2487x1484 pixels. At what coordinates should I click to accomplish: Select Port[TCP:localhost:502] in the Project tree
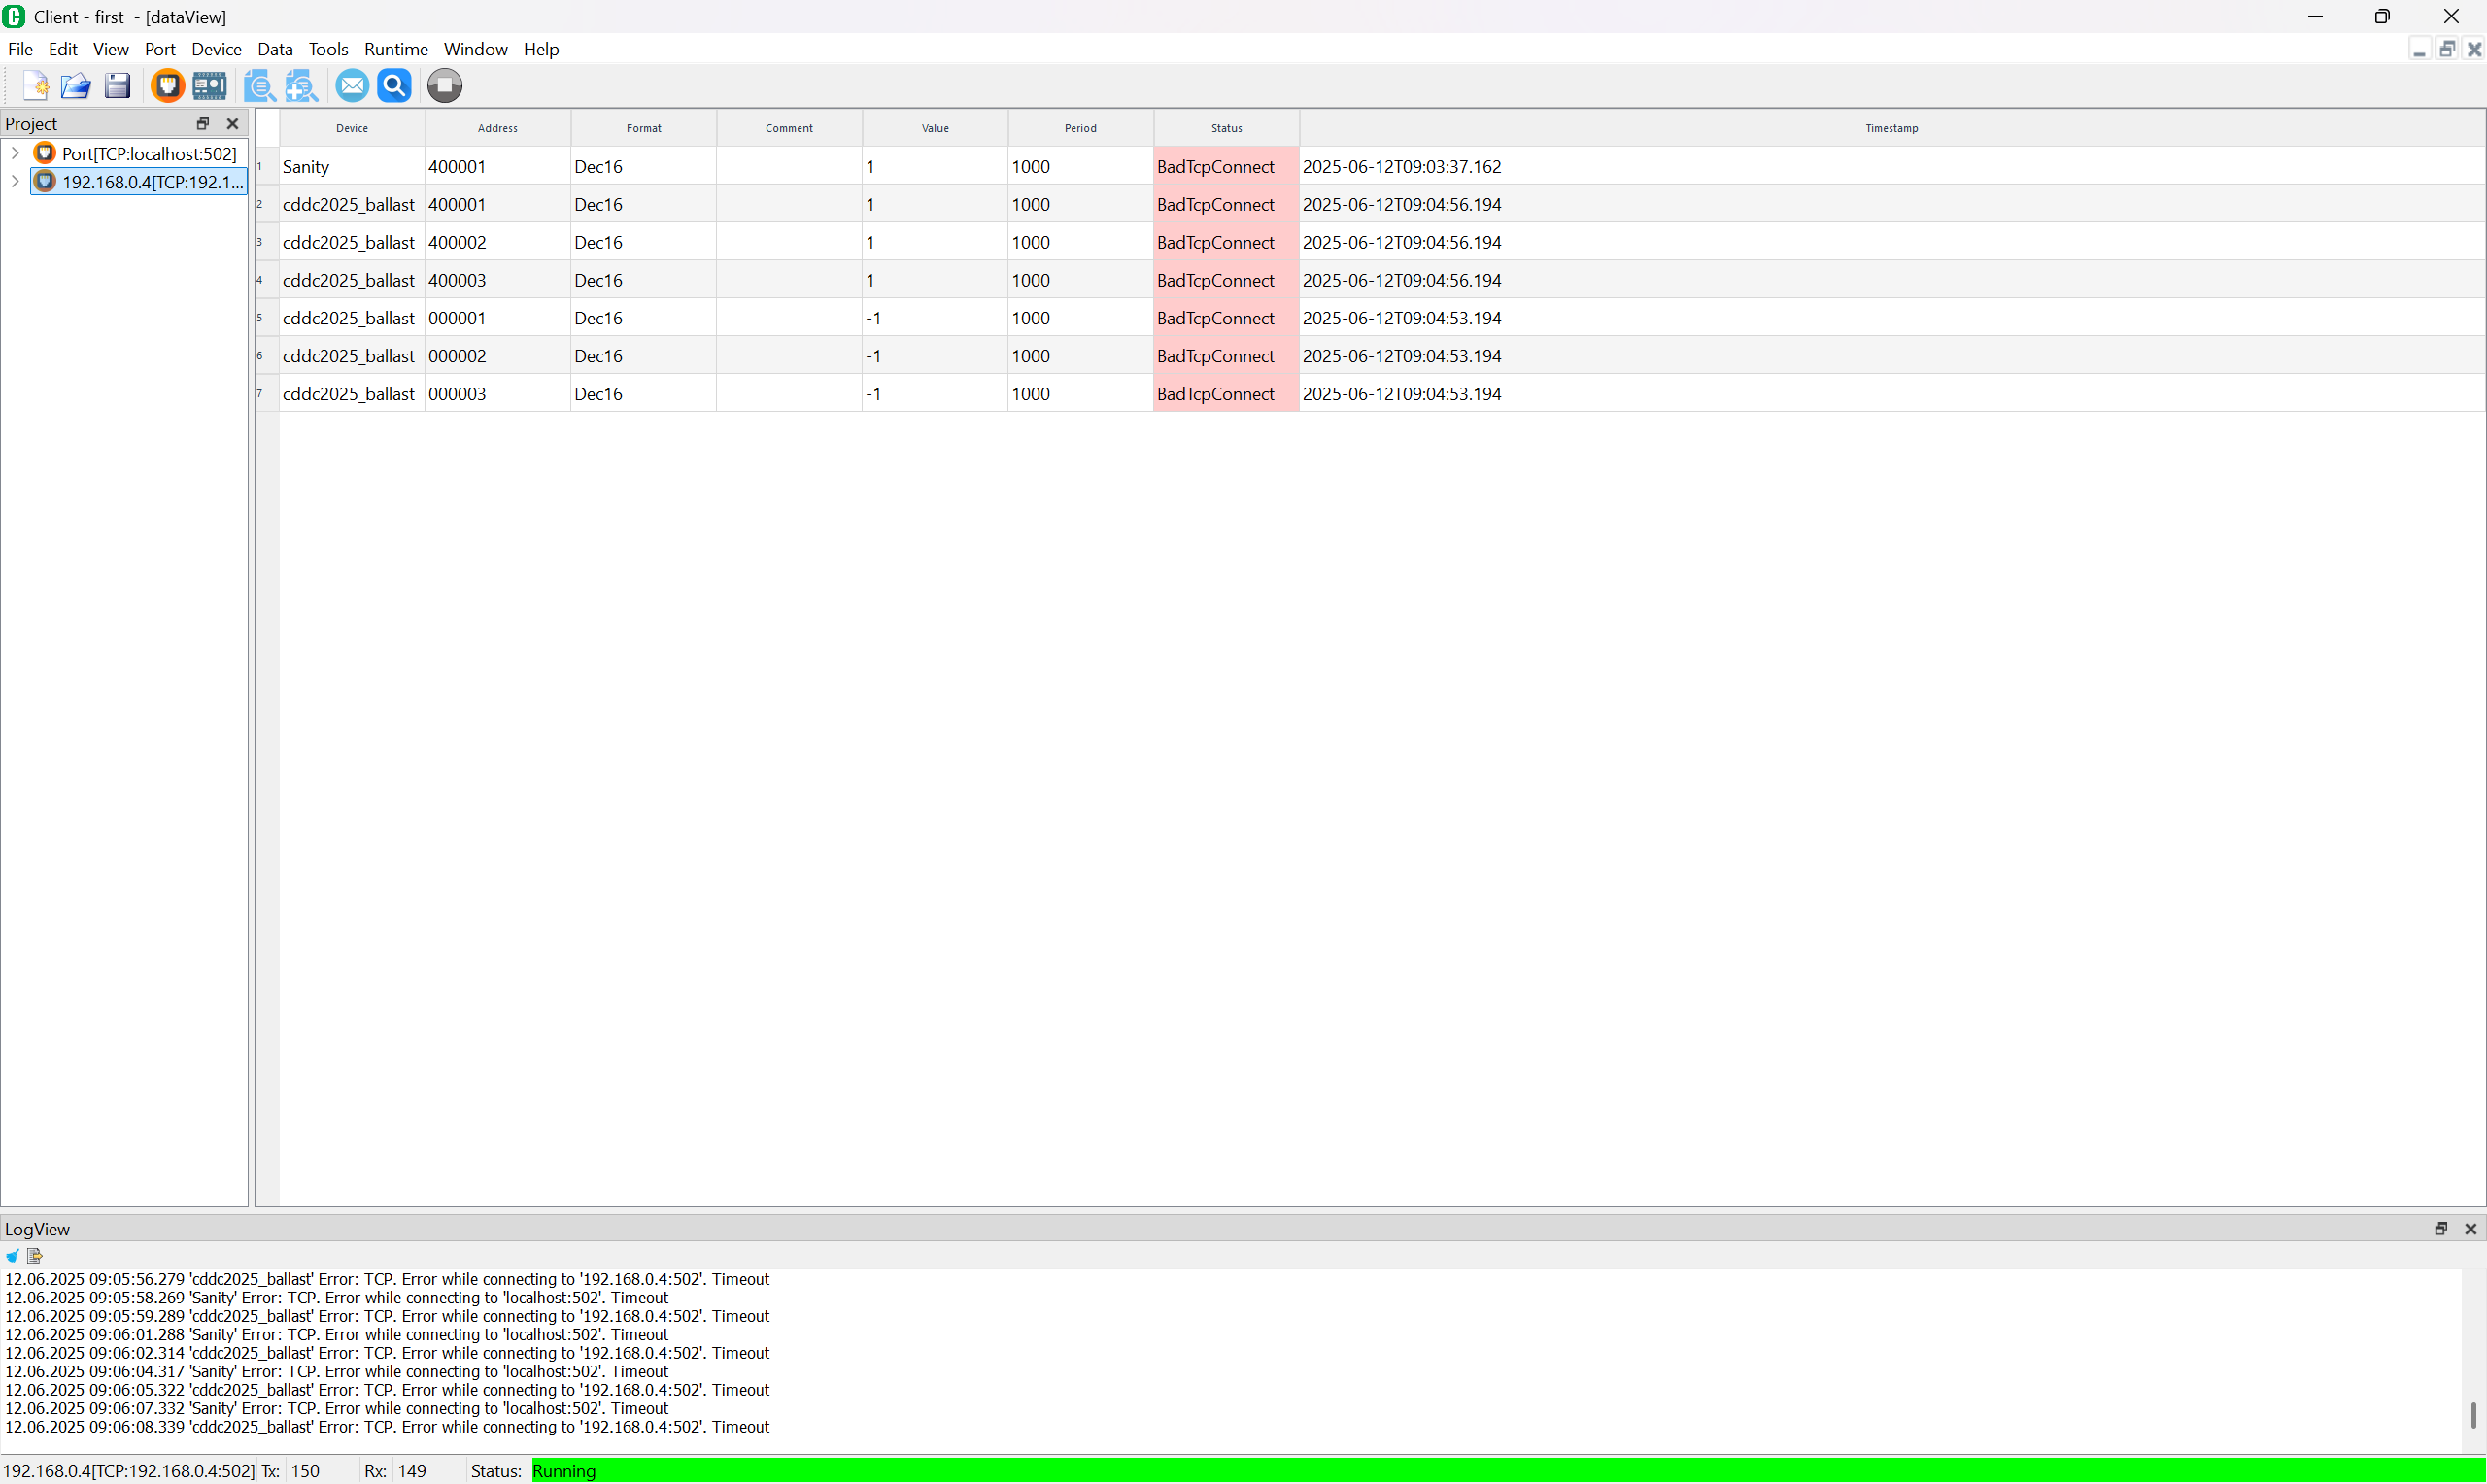tap(148, 153)
